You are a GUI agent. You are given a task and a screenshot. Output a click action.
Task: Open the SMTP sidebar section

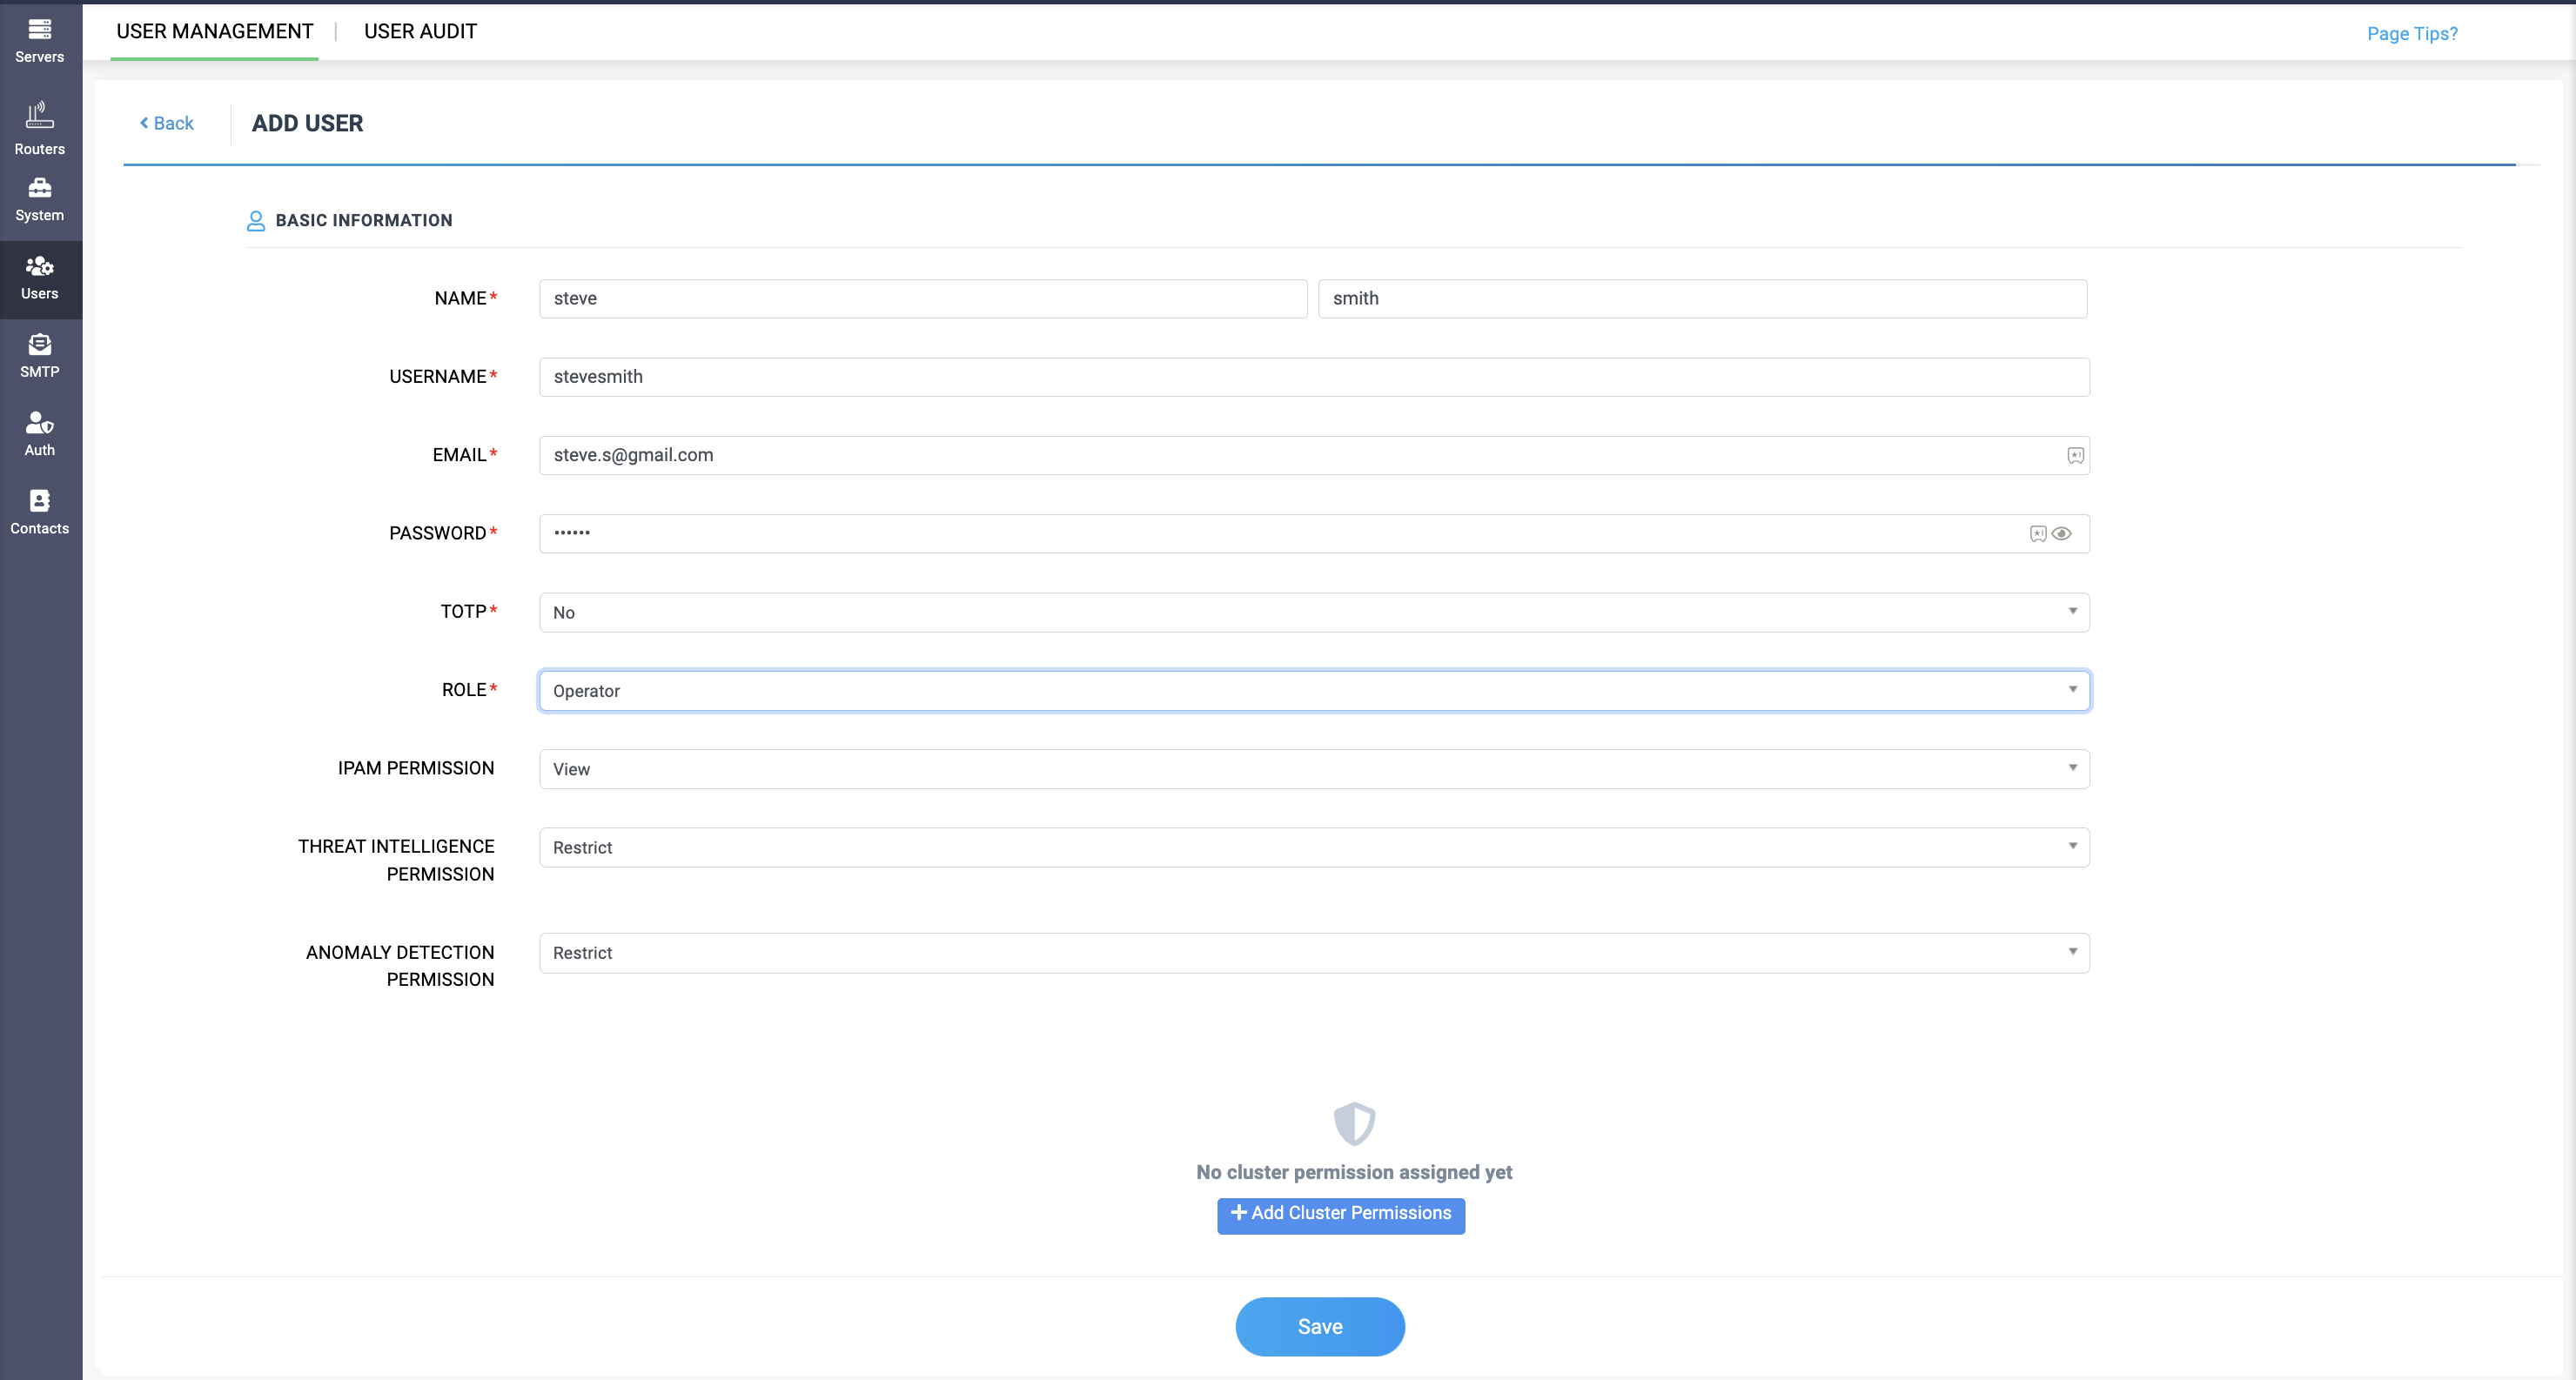click(x=40, y=357)
